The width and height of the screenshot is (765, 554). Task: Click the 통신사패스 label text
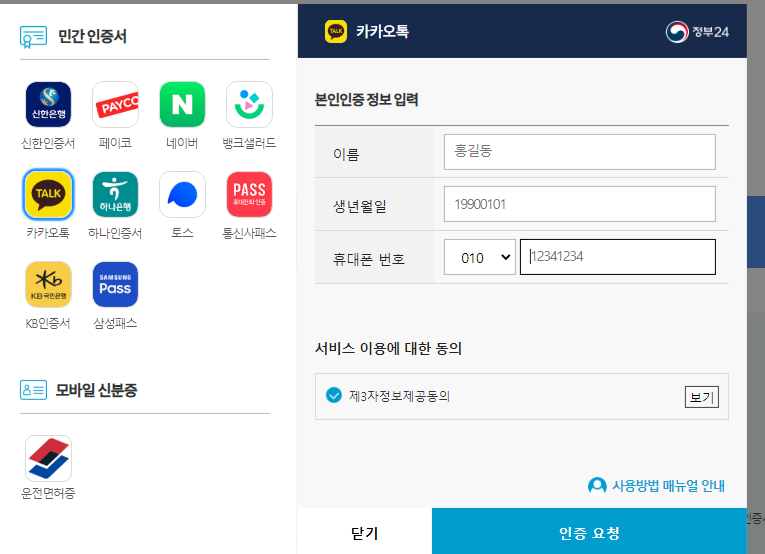249,233
